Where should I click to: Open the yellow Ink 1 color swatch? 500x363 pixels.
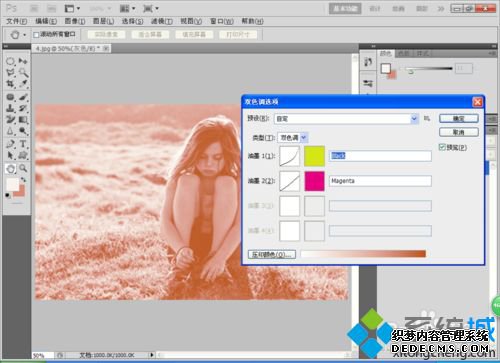point(314,156)
